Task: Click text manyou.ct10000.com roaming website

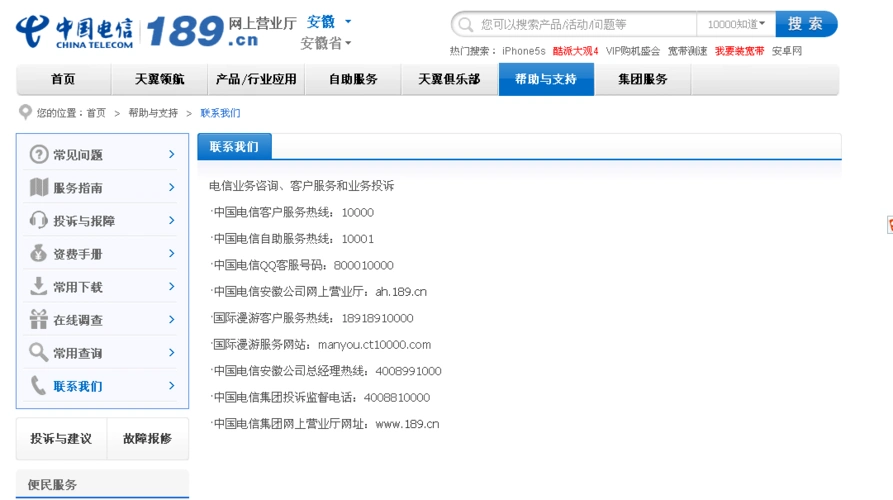Action: click(374, 345)
